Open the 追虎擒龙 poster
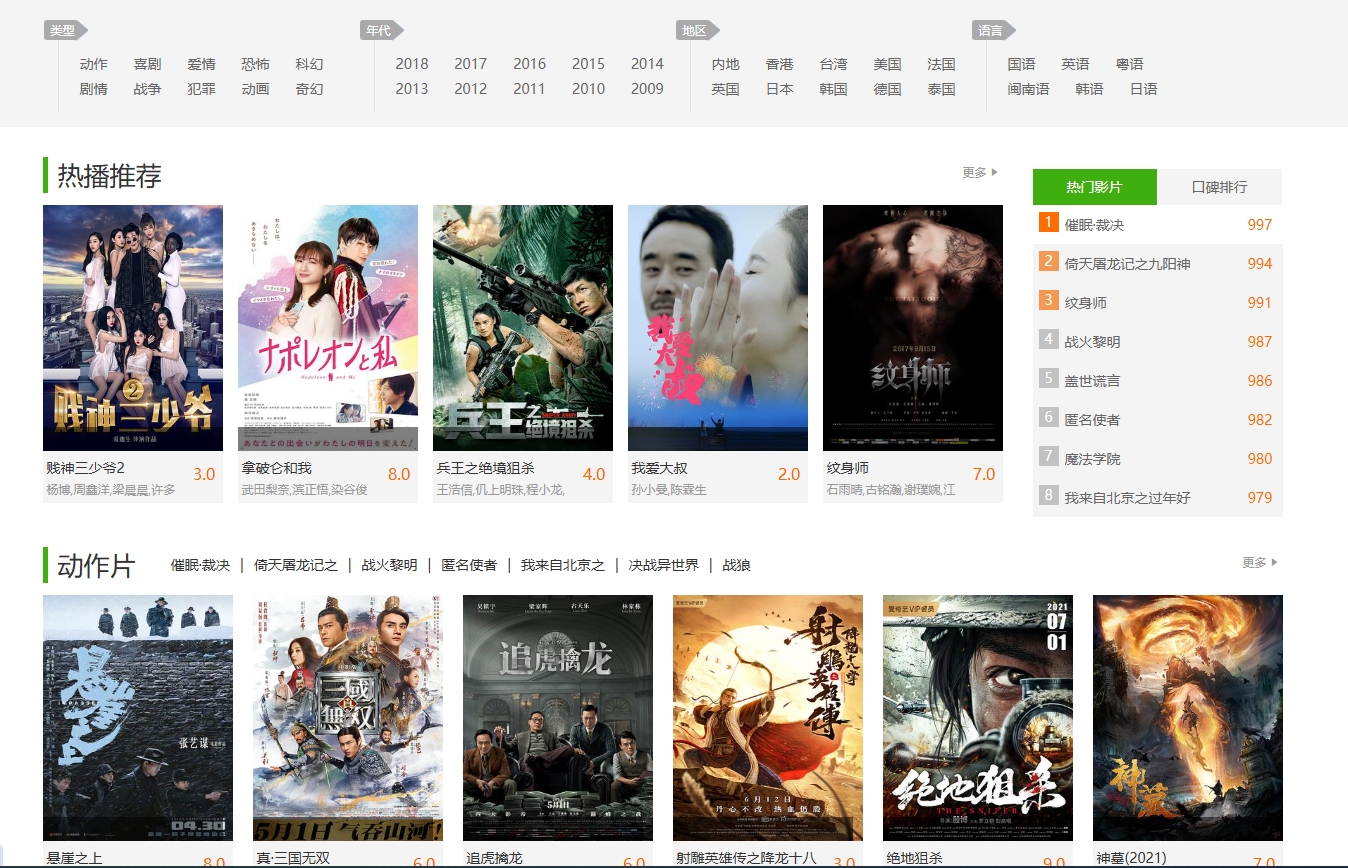Viewport: 1348px width, 868px height. pos(558,718)
